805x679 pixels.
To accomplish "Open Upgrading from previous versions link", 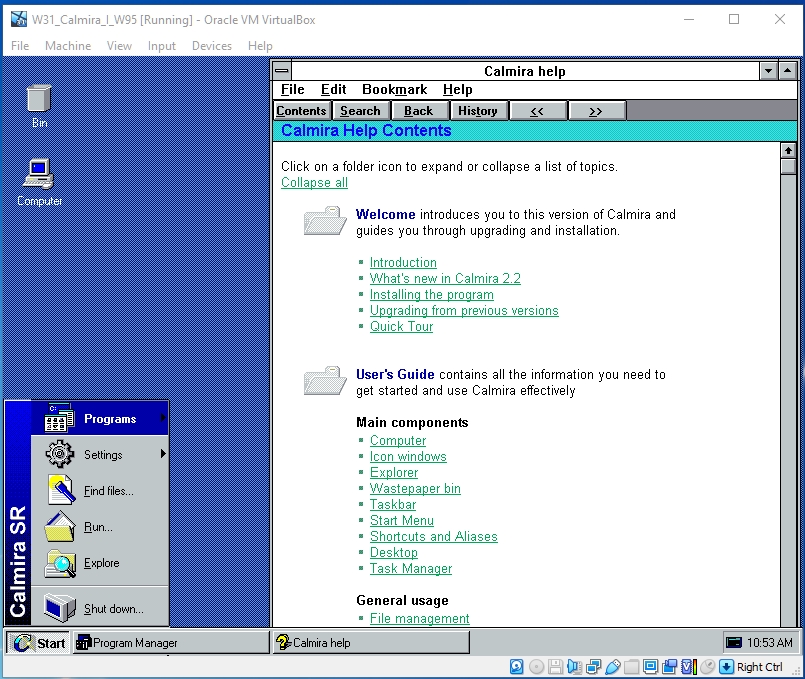I will coord(464,311).
